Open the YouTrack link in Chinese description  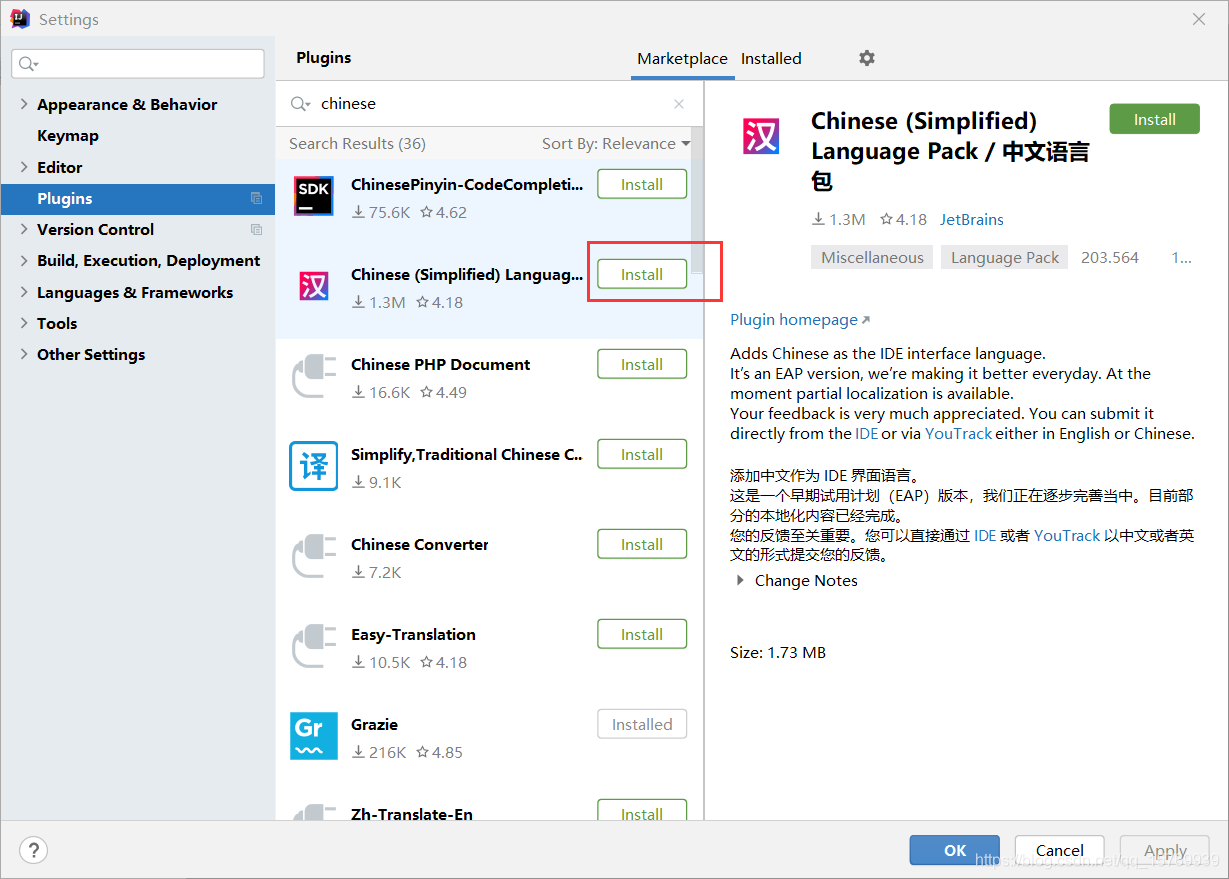coord(1067,535)
